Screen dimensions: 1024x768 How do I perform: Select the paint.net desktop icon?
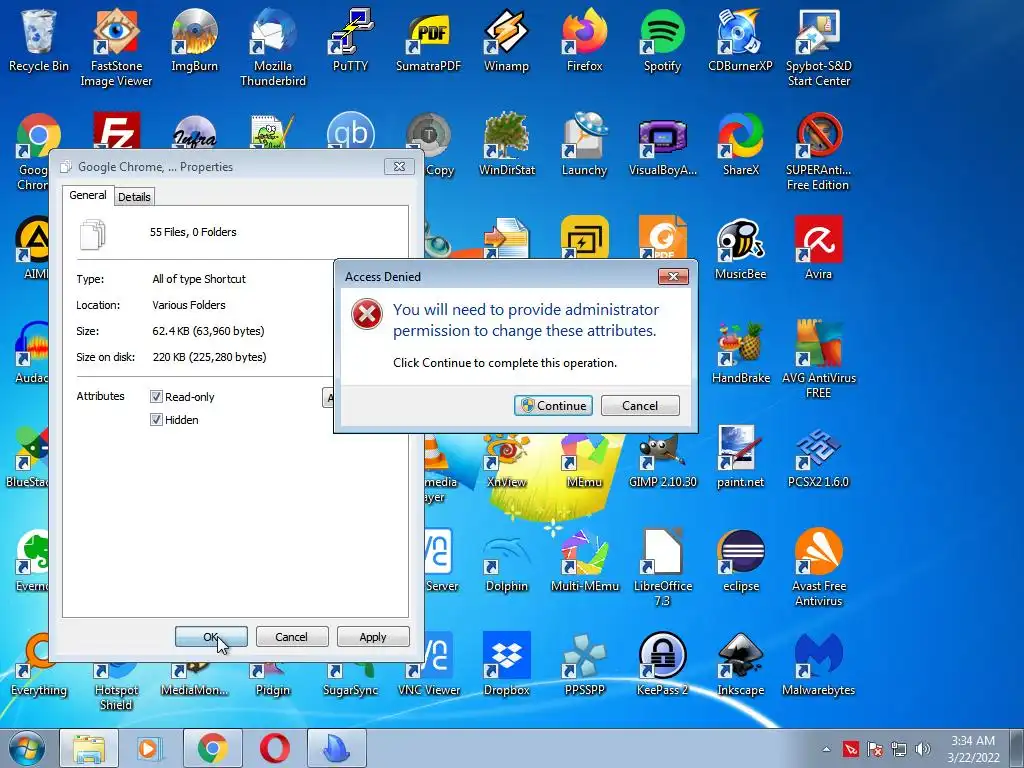(x=741, y=456)
